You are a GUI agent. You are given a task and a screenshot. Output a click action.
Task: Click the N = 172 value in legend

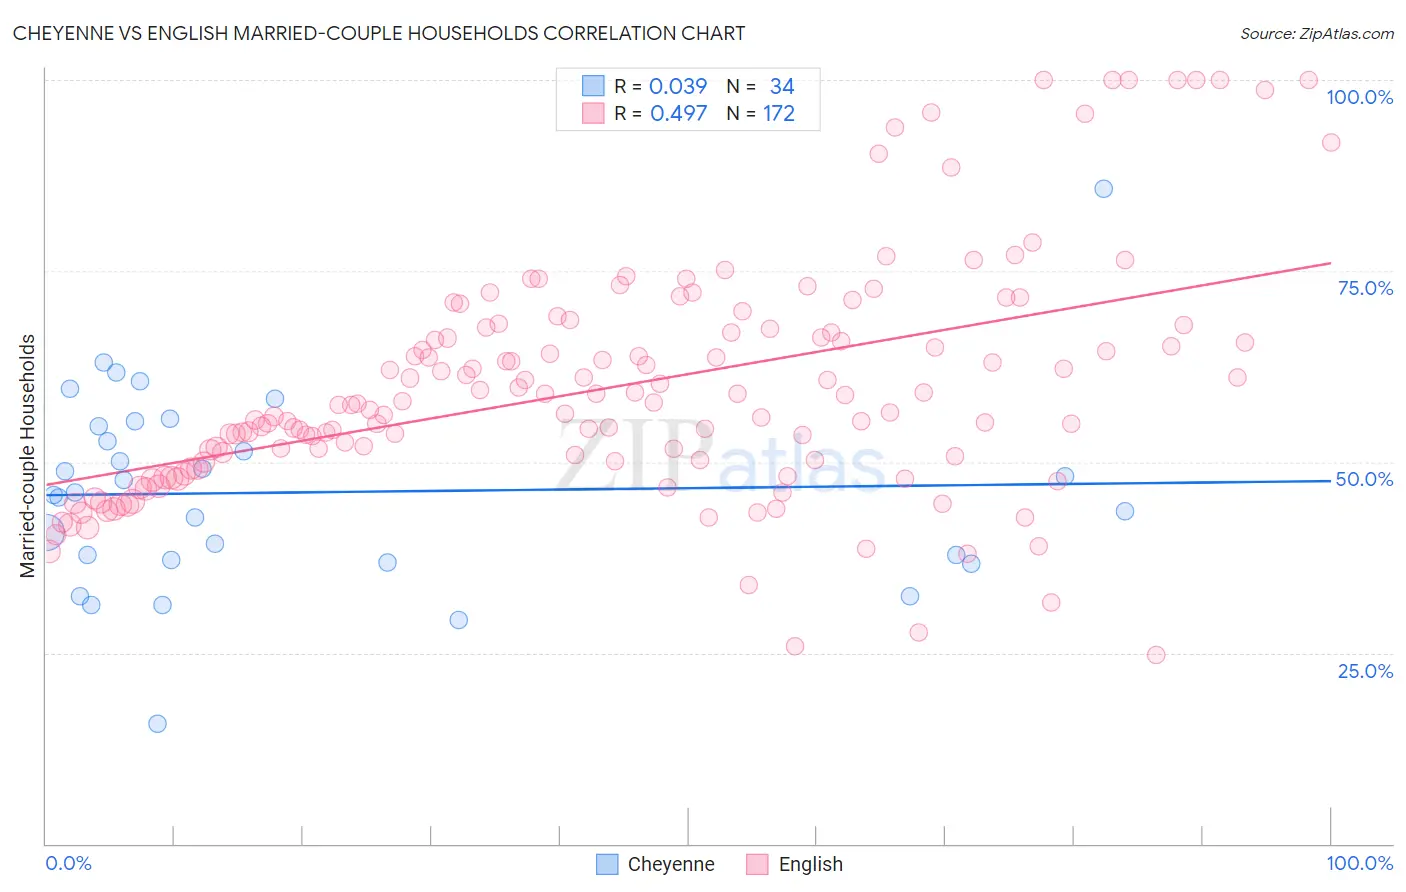pos(760,113)
